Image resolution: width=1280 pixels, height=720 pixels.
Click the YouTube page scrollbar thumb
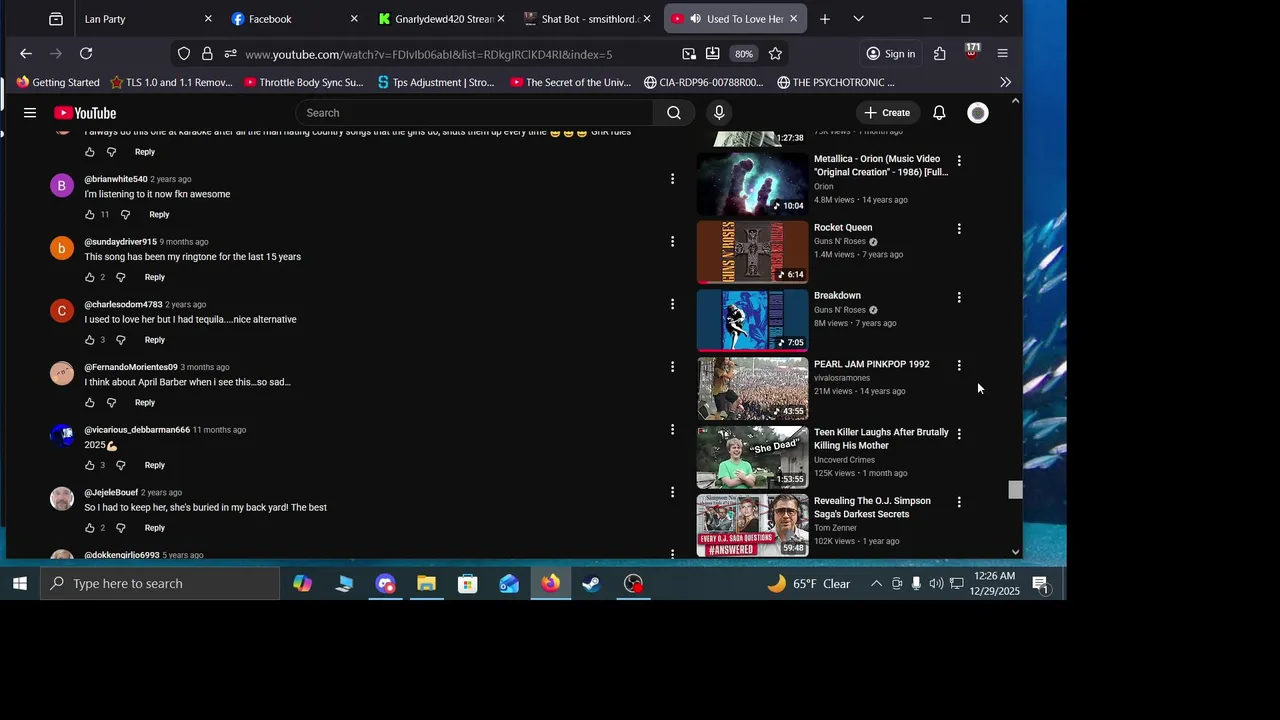(x=1015, y=489)
